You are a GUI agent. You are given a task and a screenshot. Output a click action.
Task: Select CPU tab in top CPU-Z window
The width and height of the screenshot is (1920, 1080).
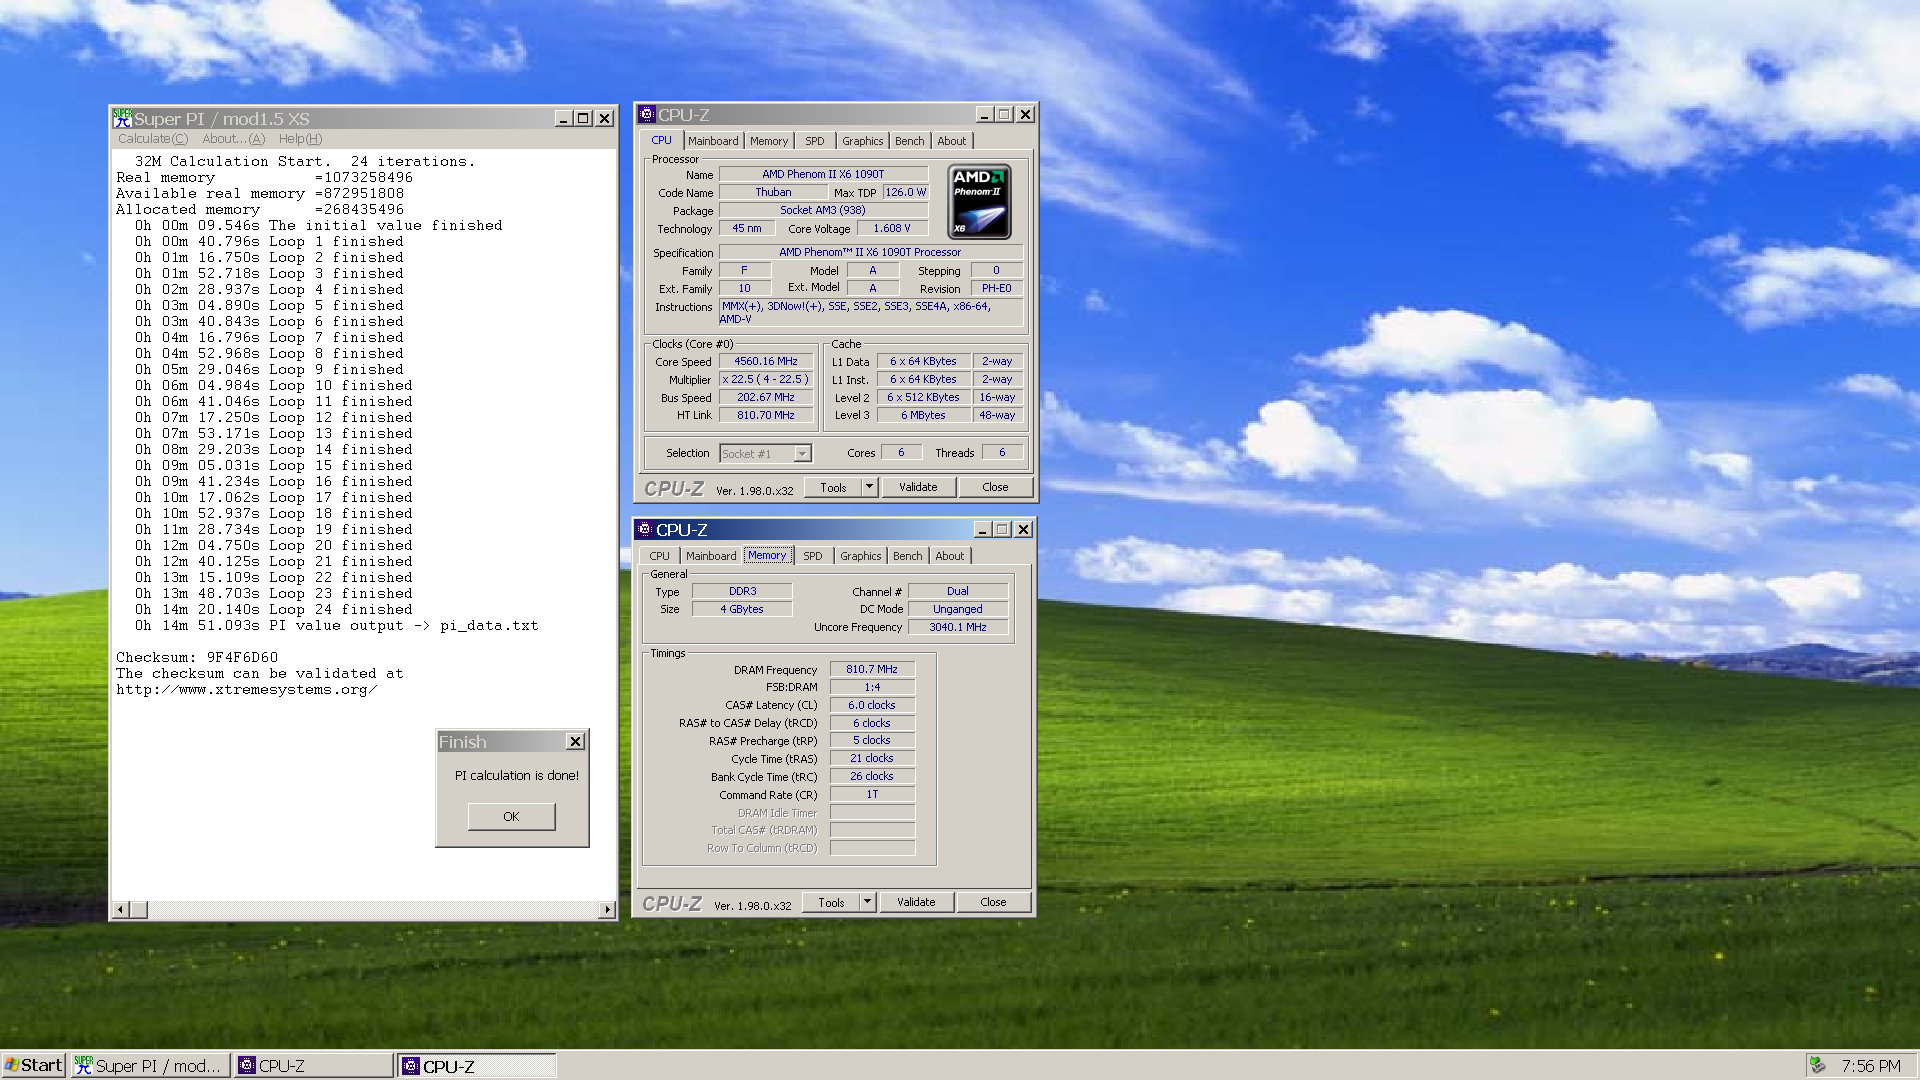click(x=661, y=140)
